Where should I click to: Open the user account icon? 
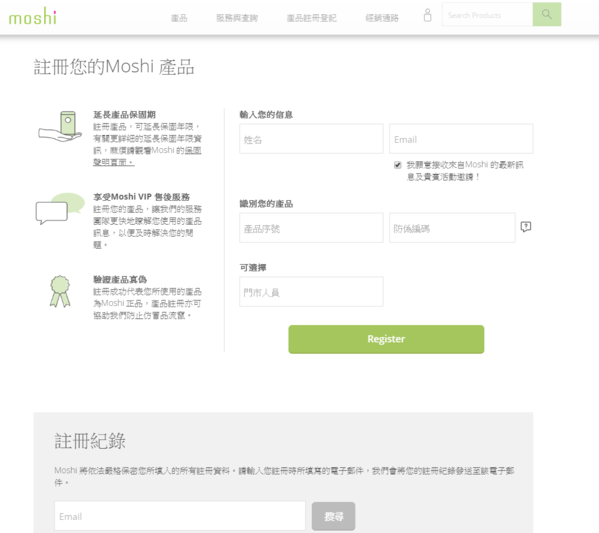(x=427, y=15)
